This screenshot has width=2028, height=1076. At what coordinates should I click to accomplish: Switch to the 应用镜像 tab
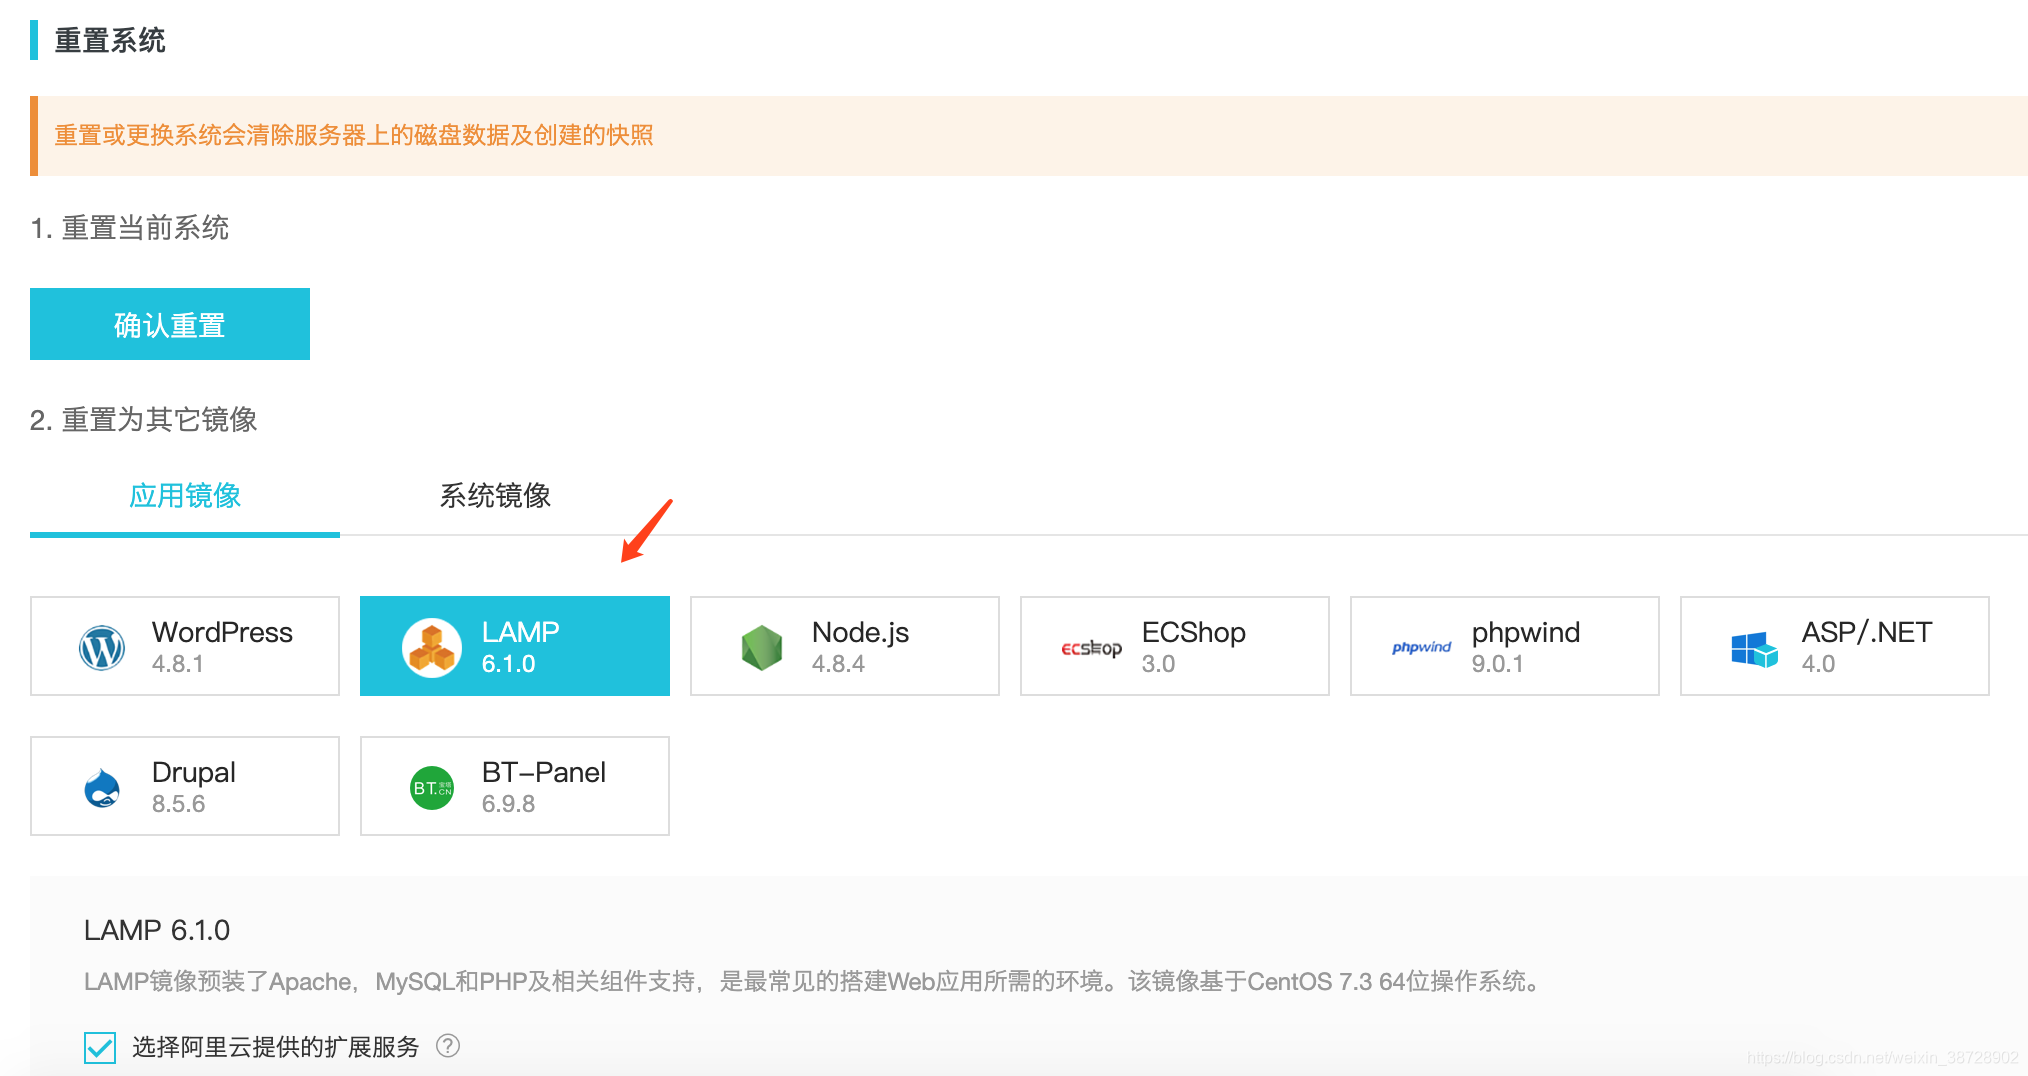185,496
